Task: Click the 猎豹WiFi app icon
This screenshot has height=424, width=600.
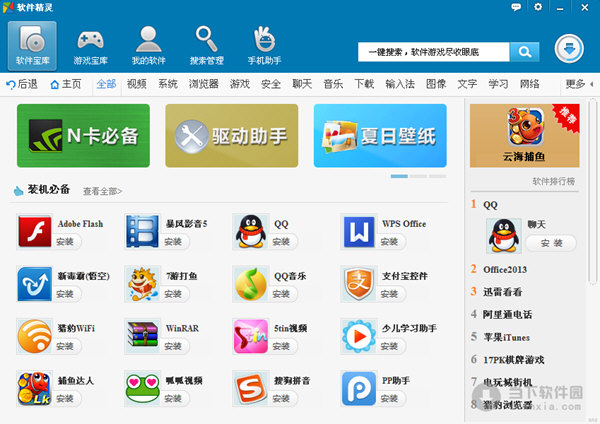Action: pos(34,336)
